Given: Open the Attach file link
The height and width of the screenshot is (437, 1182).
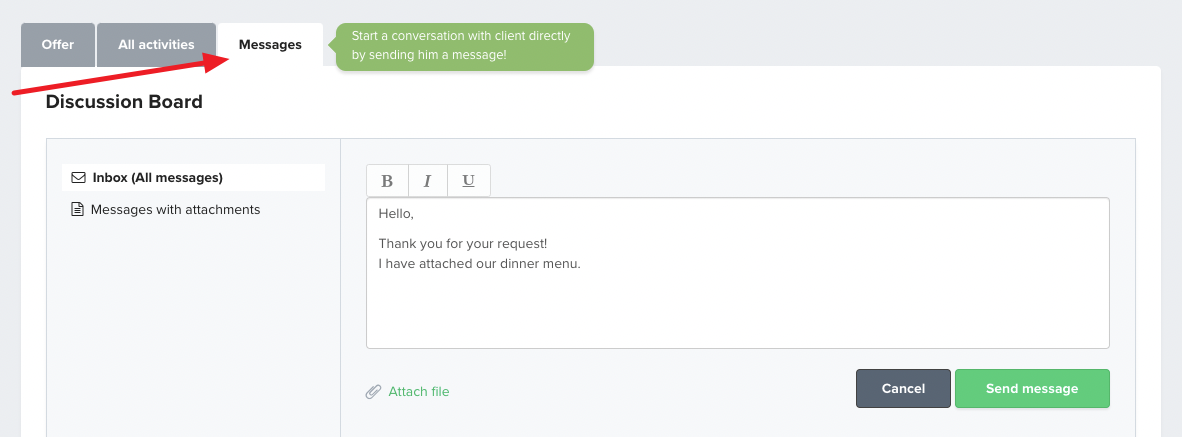Looking at the screenshot, I should click(418, 392).
